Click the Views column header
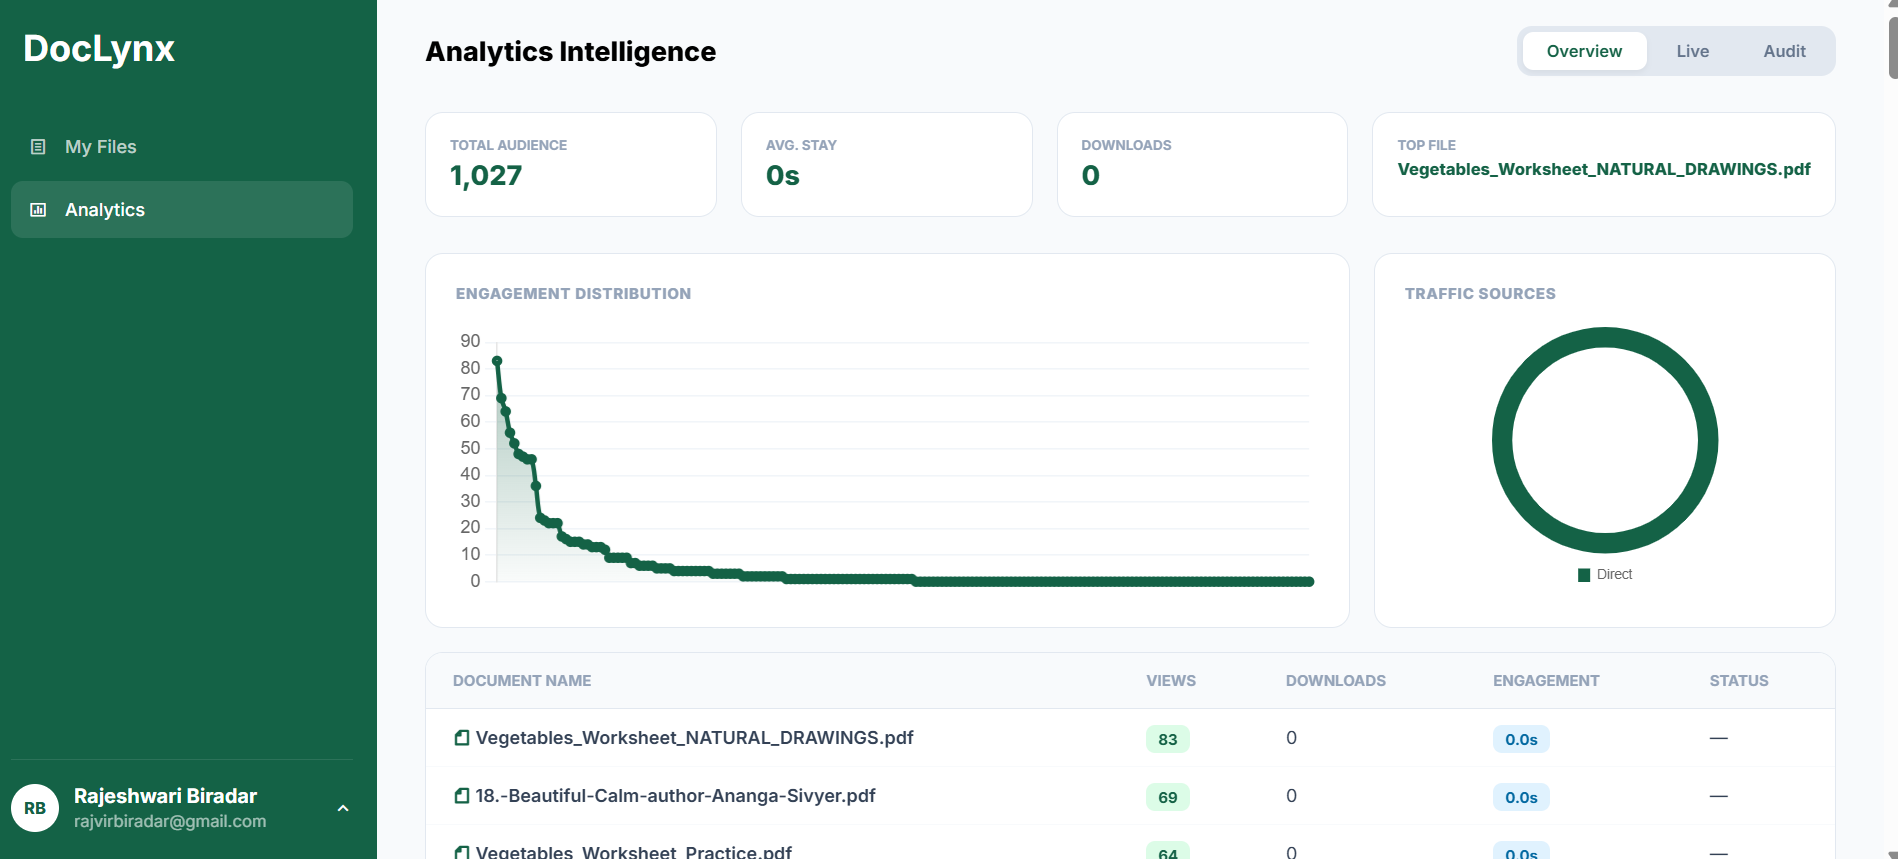The height and width of the screenshot is (859, 1898). pos(1170,681)
